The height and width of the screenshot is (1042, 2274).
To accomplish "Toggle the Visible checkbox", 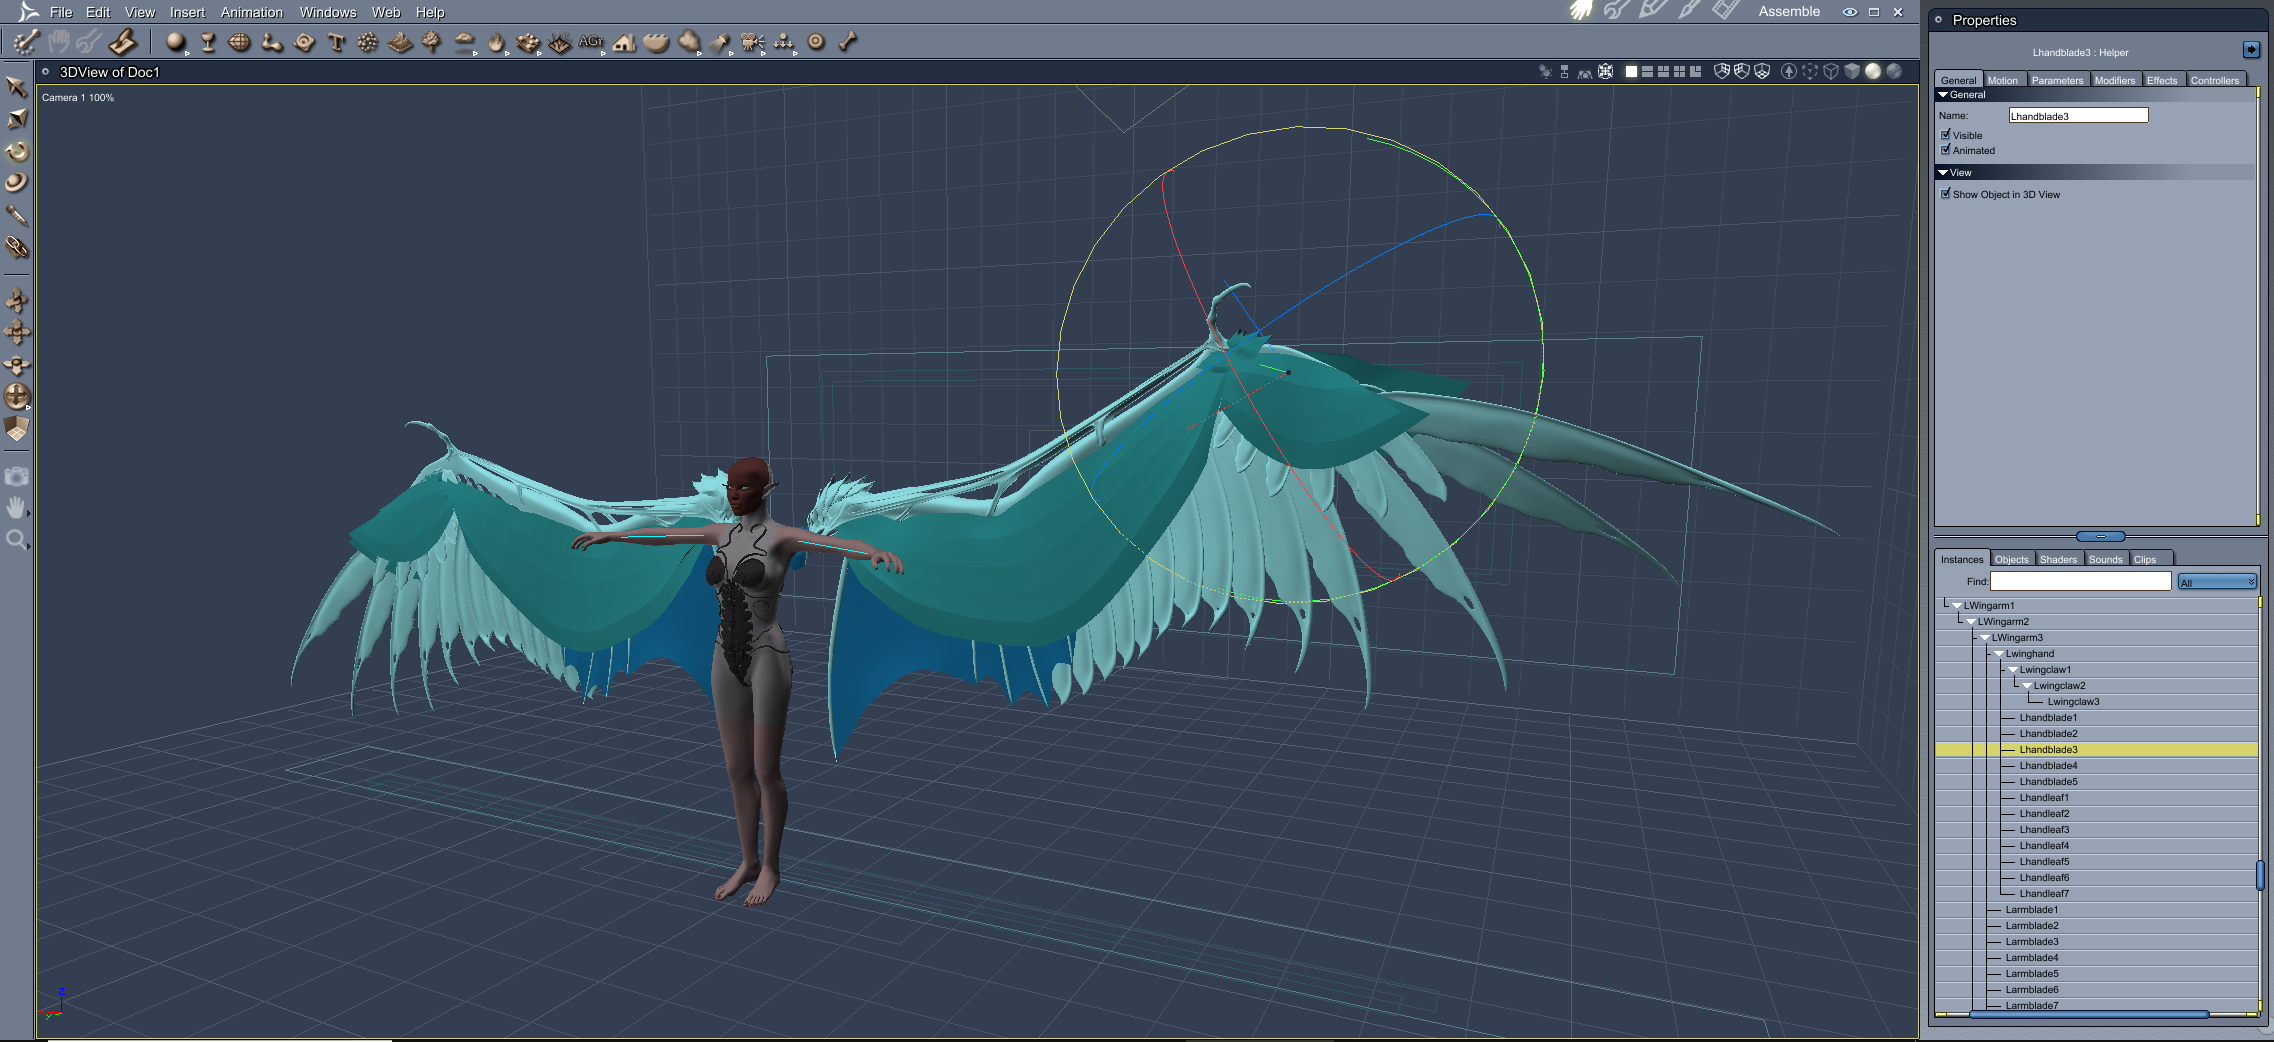I will click(x=1946, y=134).
